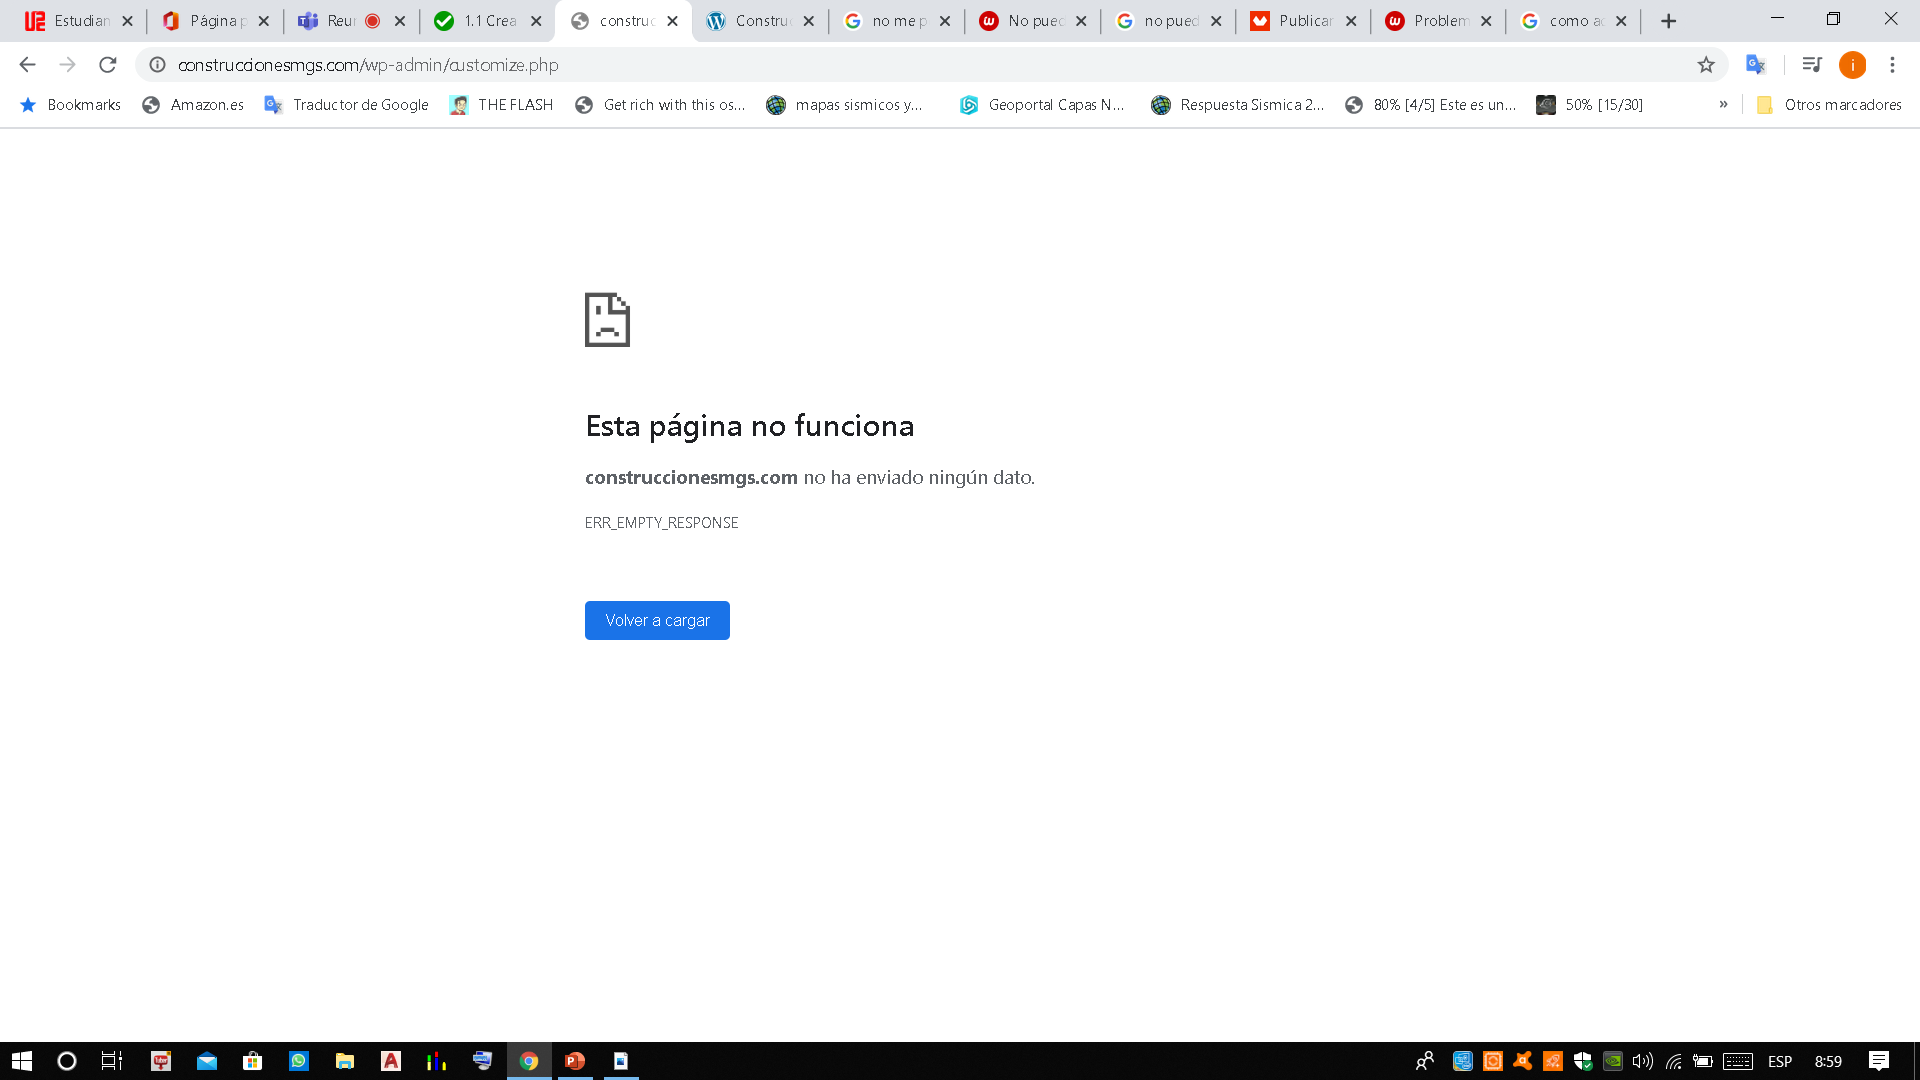Open Otros marcadores folder
The image size is (1920, 1080).
[x=1829, y=105]
